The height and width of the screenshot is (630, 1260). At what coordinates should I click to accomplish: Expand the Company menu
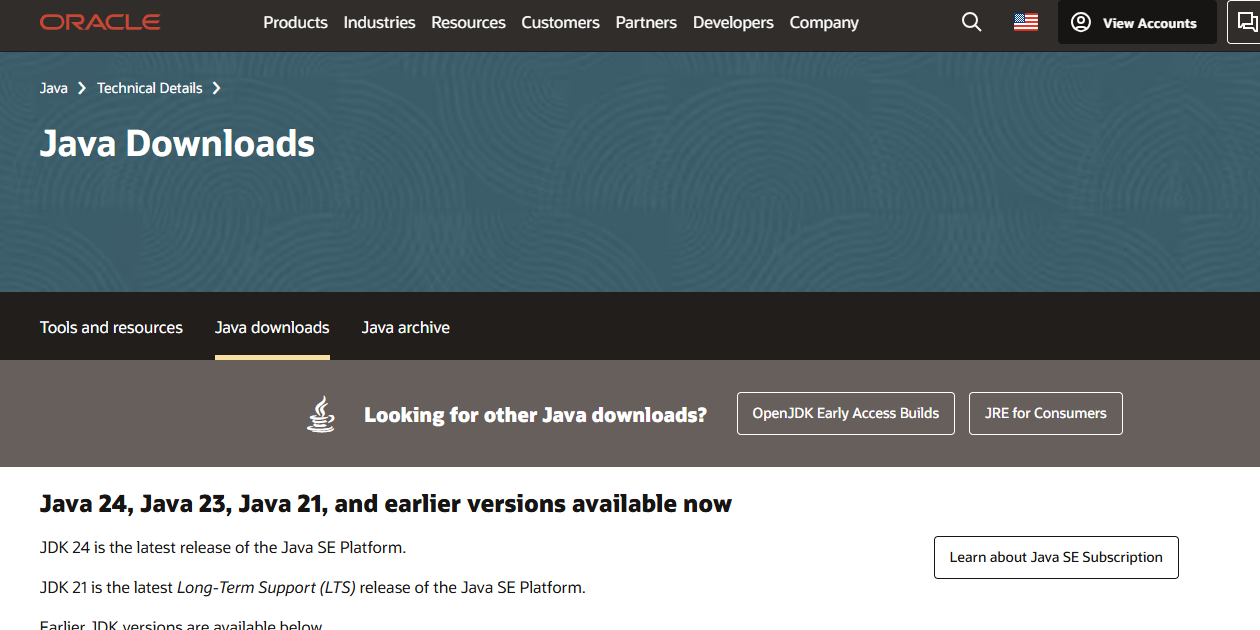pyautogui.click(x=824, y=22)
